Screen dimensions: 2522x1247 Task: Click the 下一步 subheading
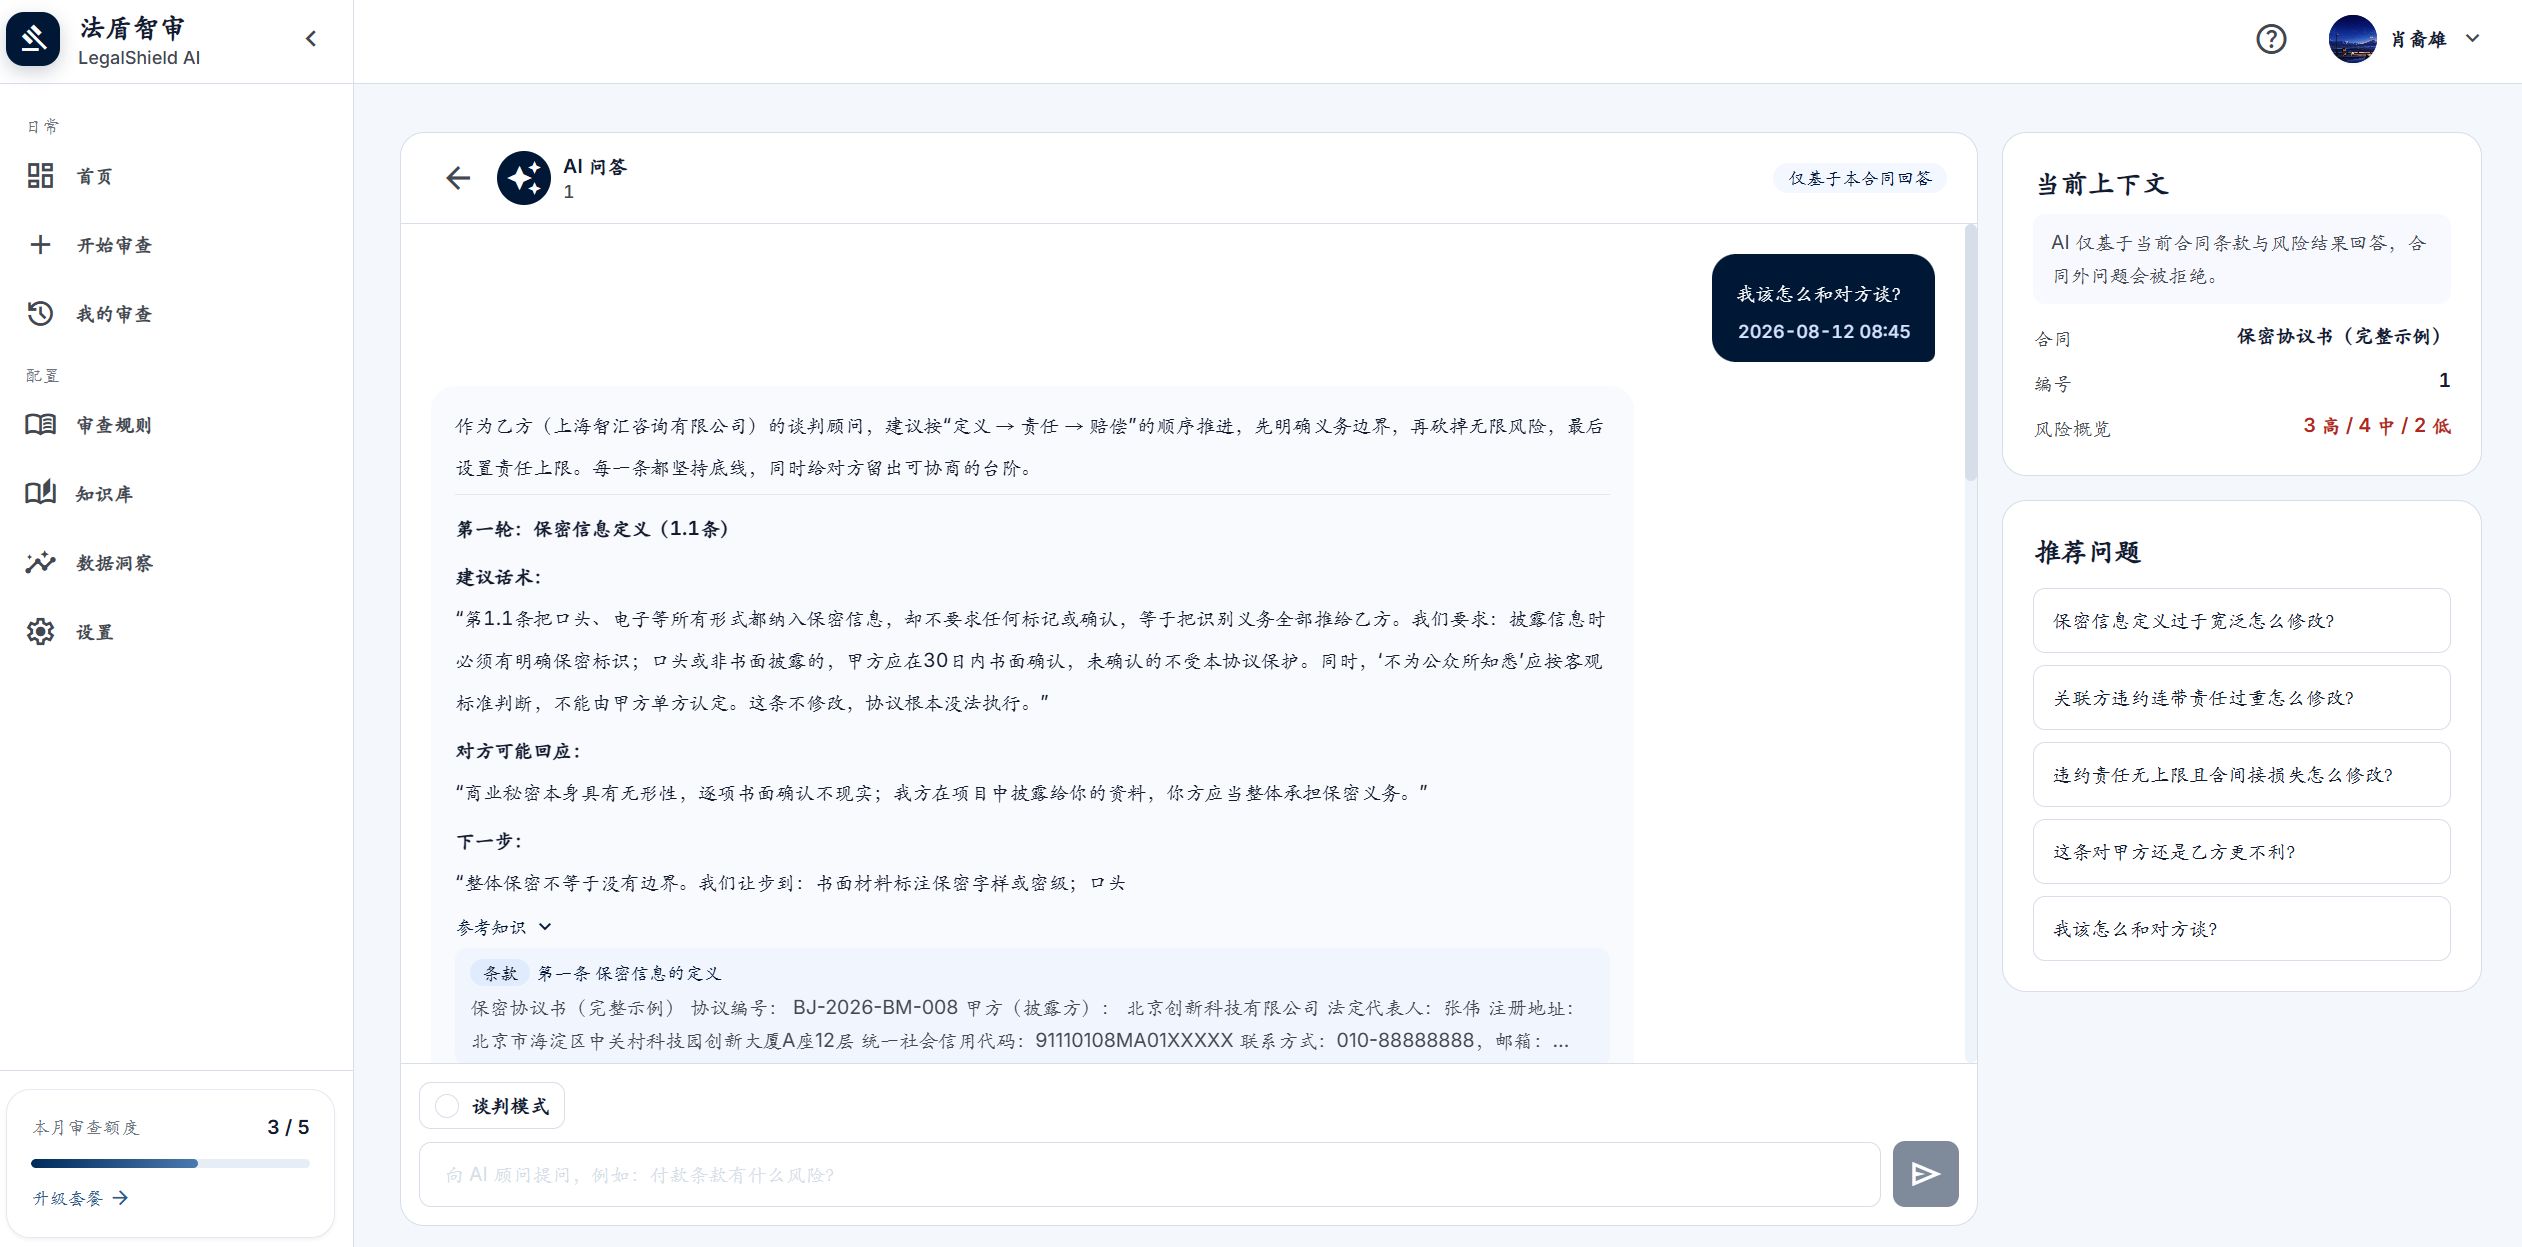click(489, 841)
